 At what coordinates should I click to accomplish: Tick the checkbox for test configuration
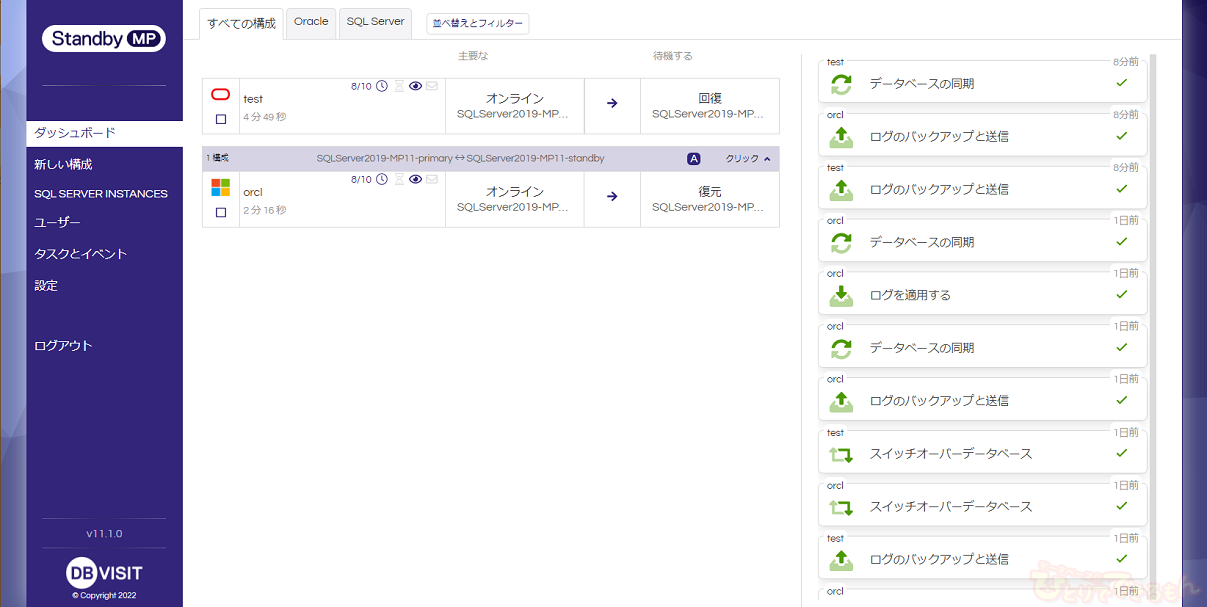pos(221,119)
